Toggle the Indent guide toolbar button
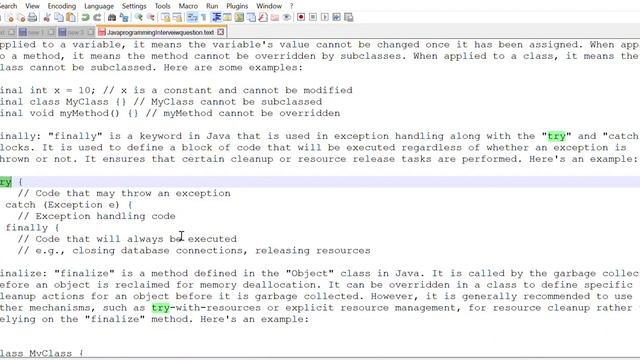 216,18
